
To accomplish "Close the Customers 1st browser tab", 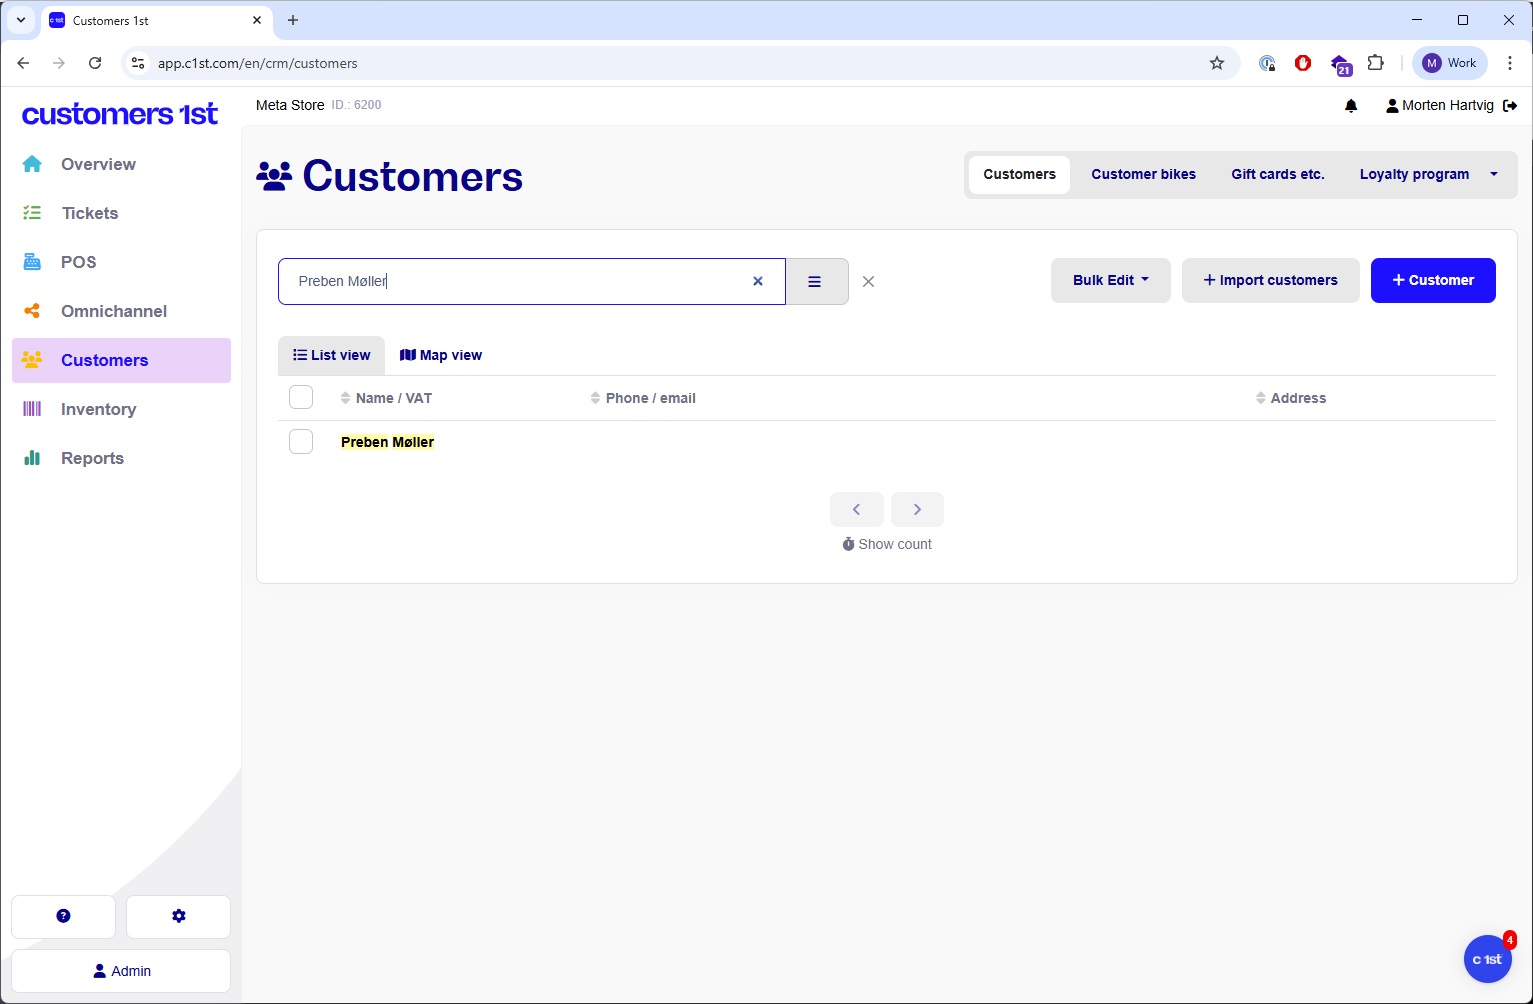I will coord(257,20).
